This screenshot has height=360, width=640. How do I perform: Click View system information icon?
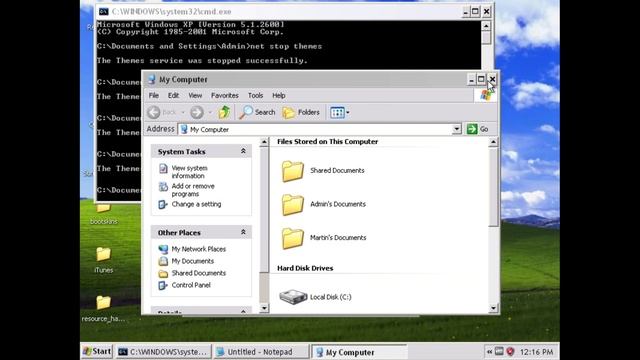(x=163, y=168)
